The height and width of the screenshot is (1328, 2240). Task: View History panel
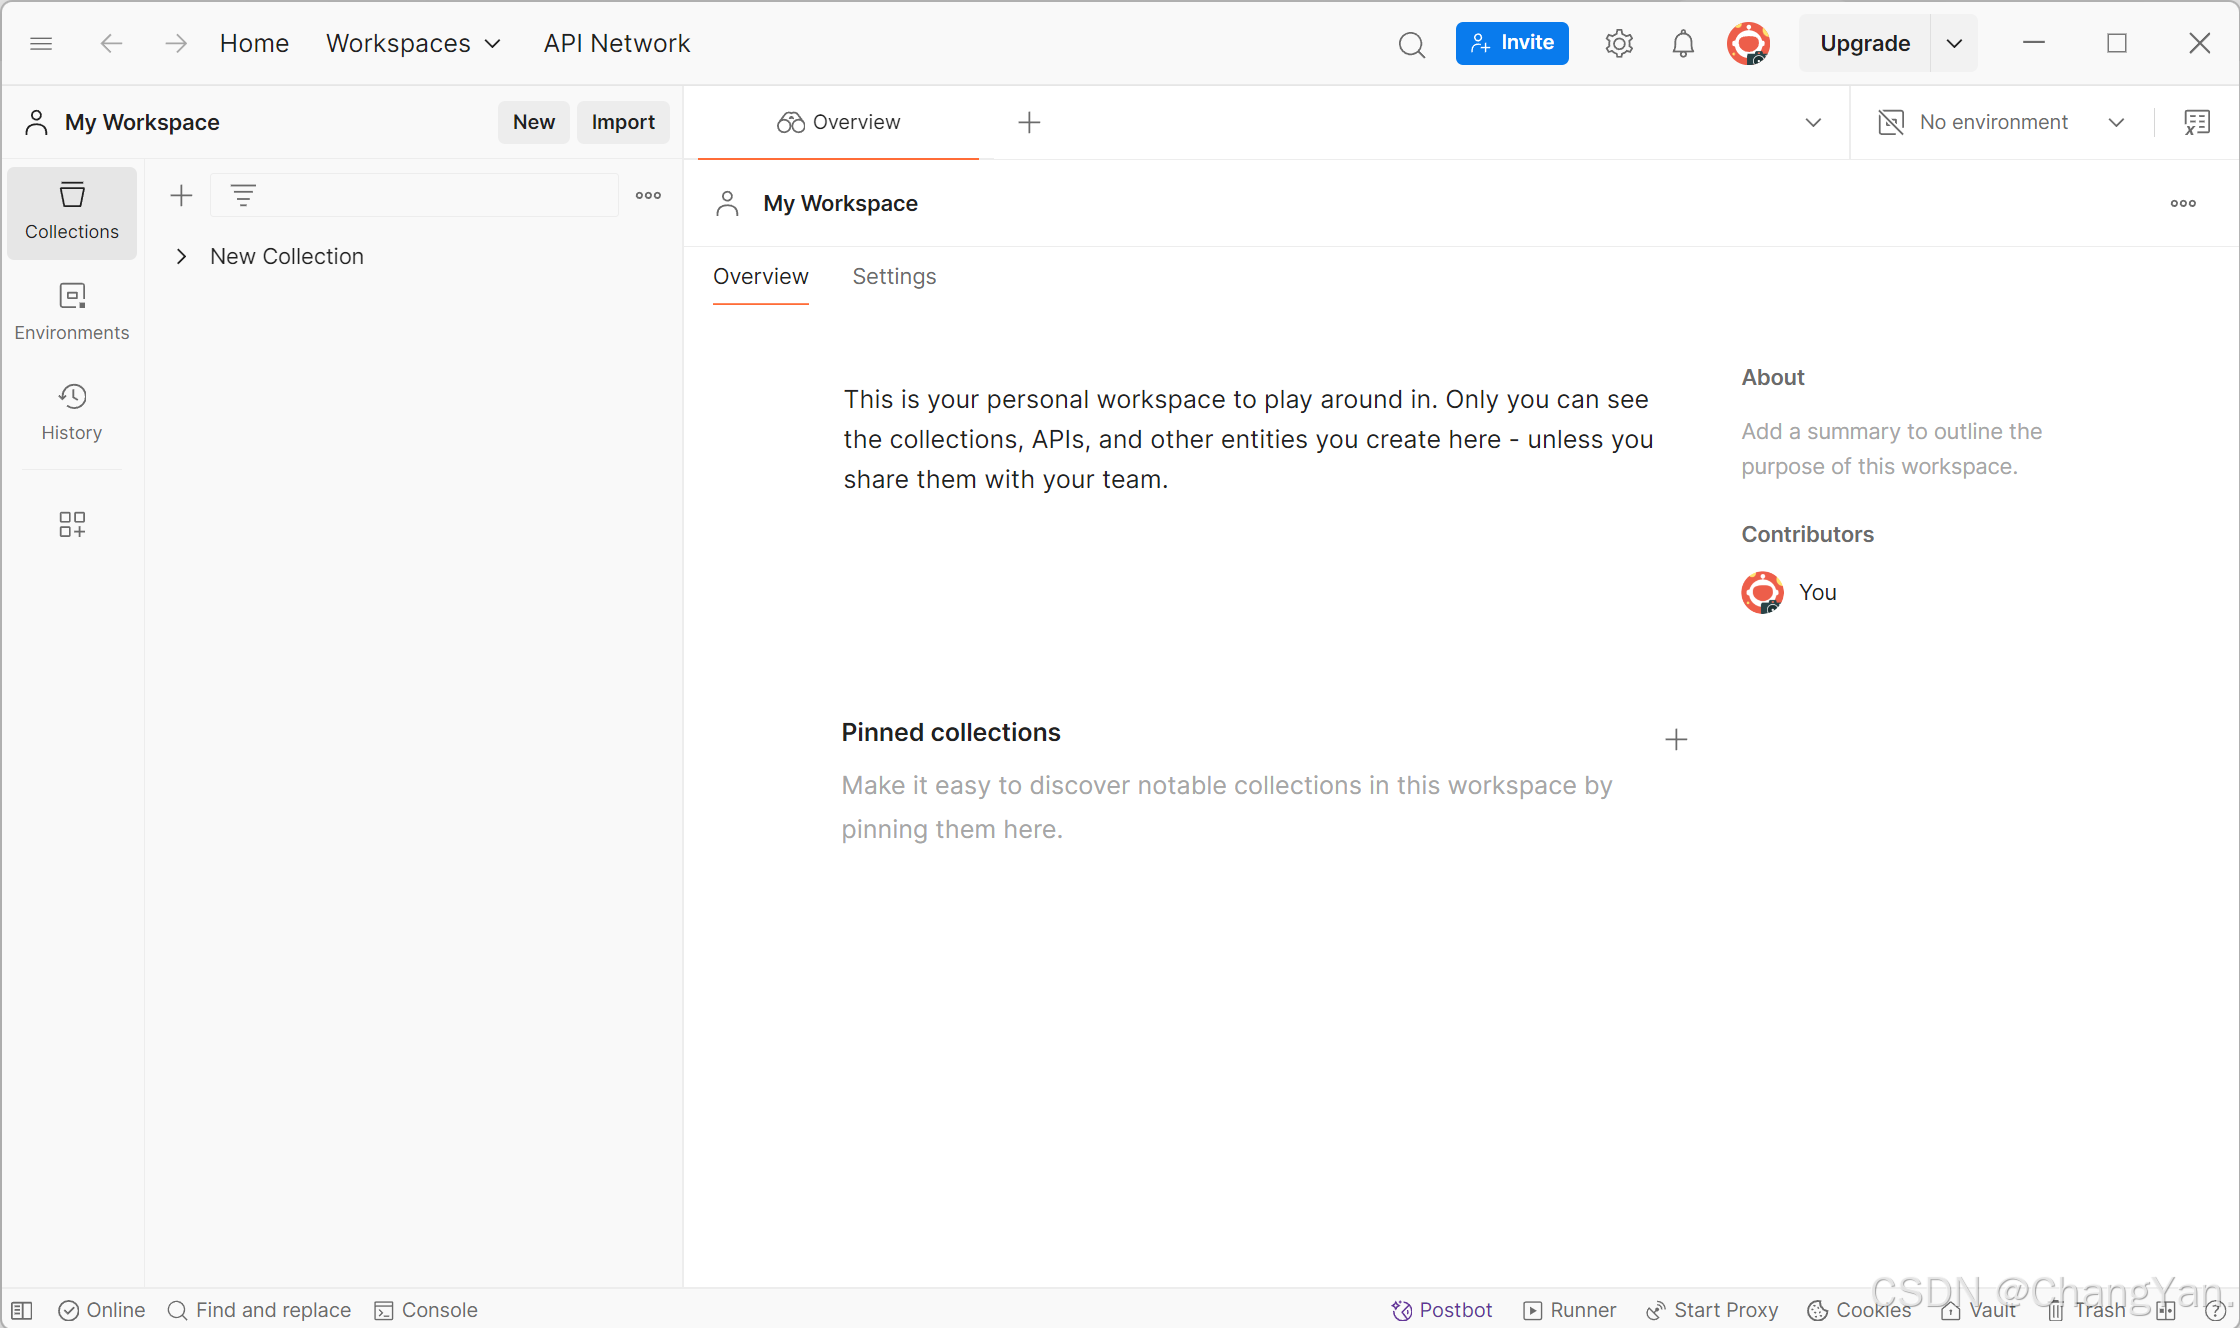coord(71,411)
